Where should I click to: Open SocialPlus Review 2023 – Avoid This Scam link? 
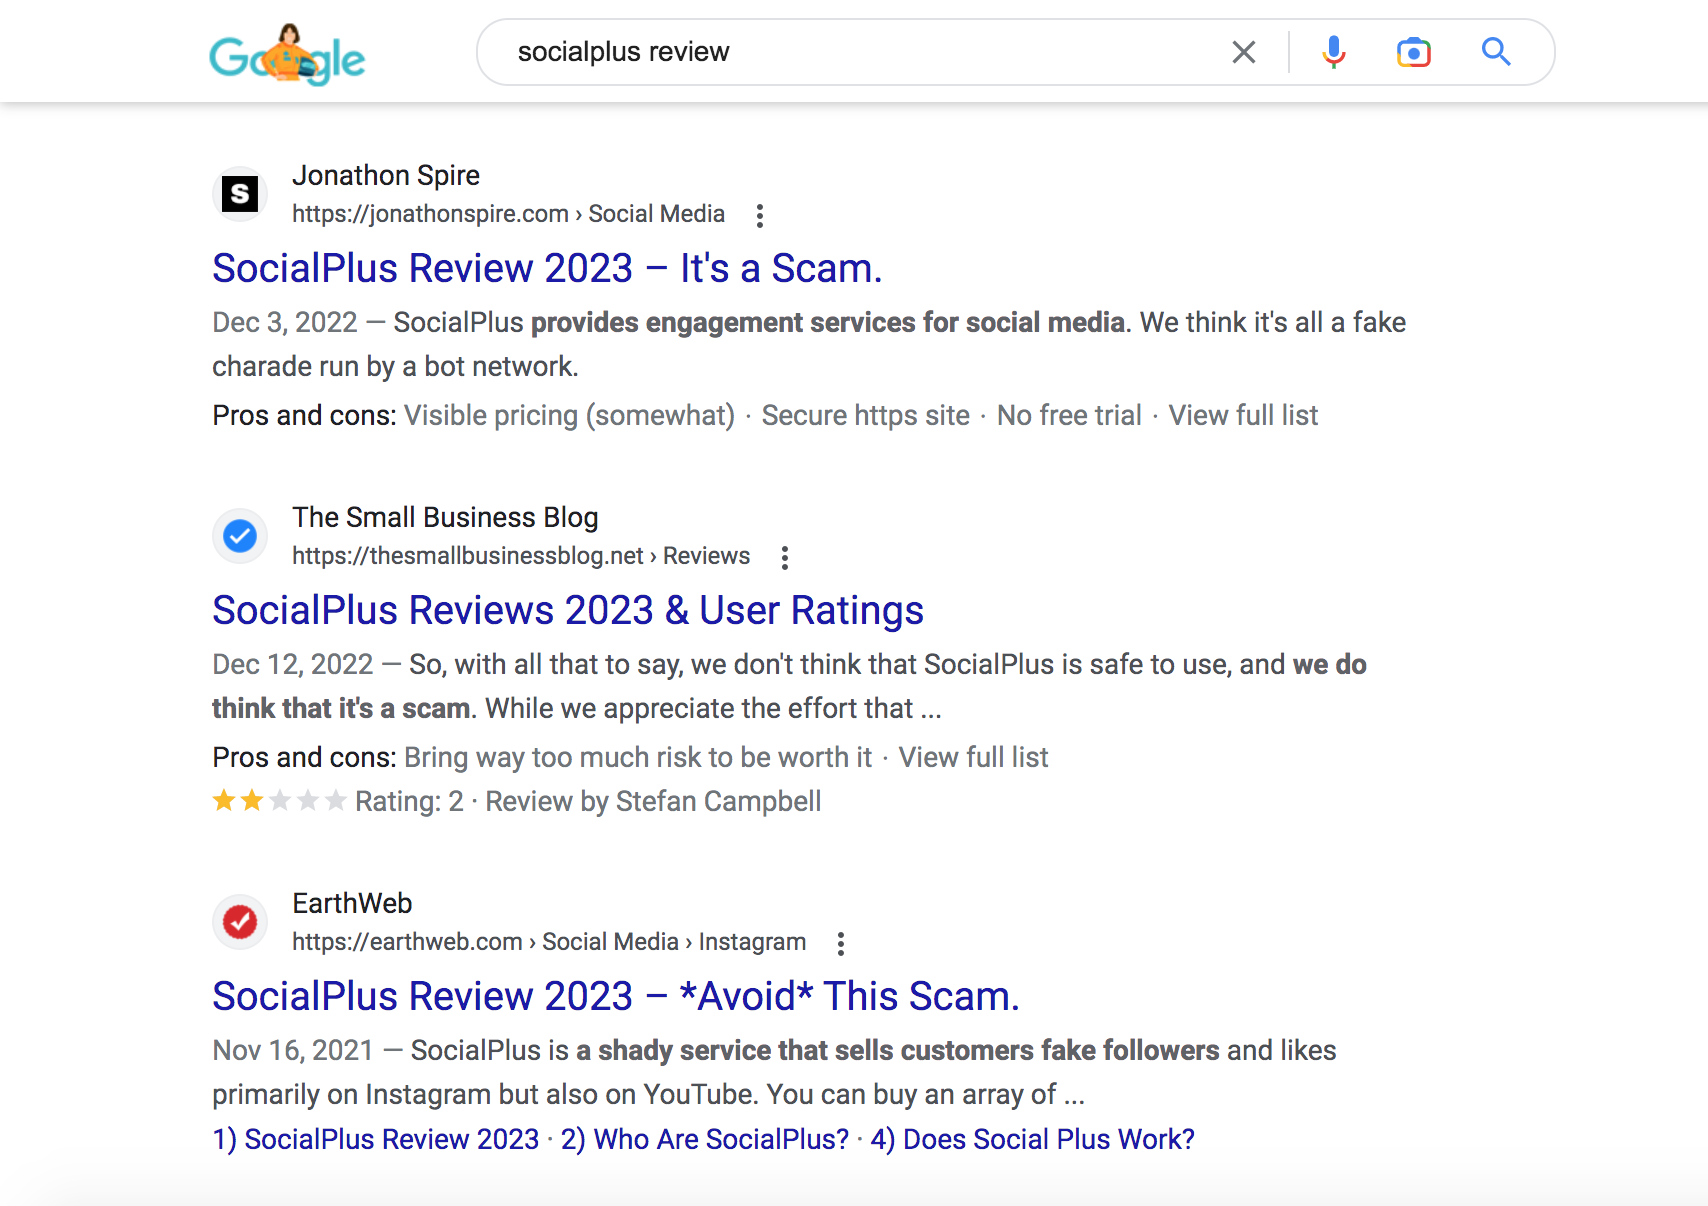pos(616,996)
